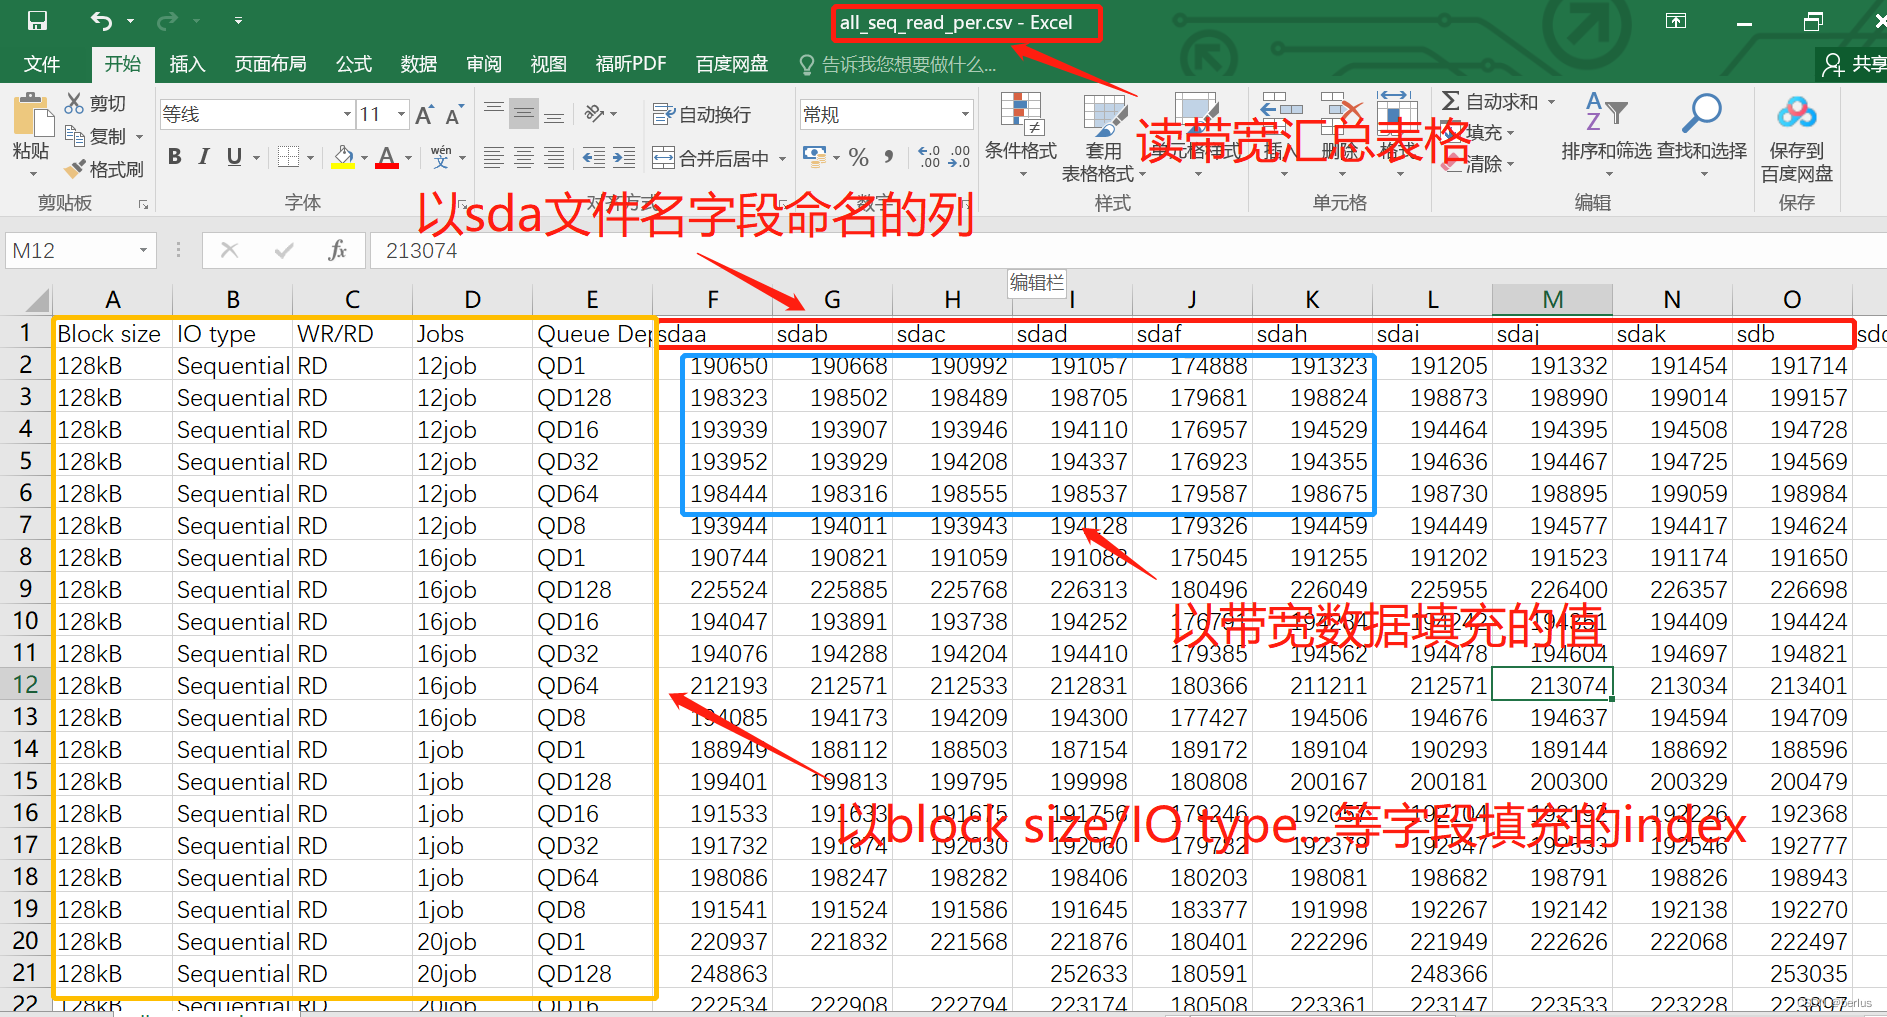Open the fill color dropdown arrow
The height and width of the screenshot is (1017, 1887).
tap(364, 158)
